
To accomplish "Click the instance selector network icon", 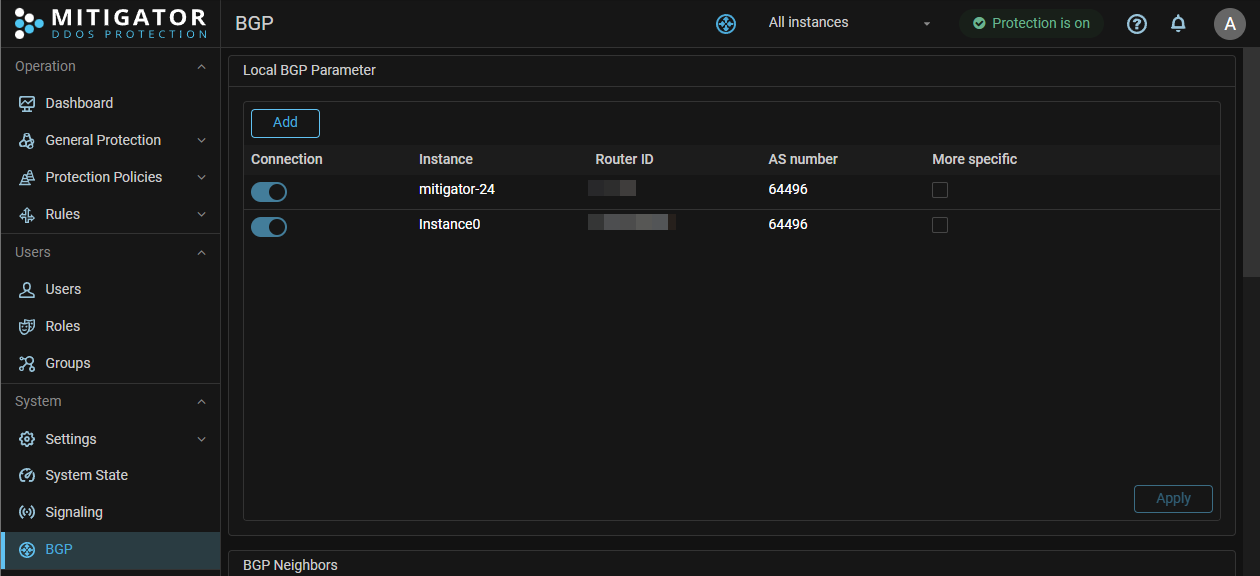I will 726,24.
